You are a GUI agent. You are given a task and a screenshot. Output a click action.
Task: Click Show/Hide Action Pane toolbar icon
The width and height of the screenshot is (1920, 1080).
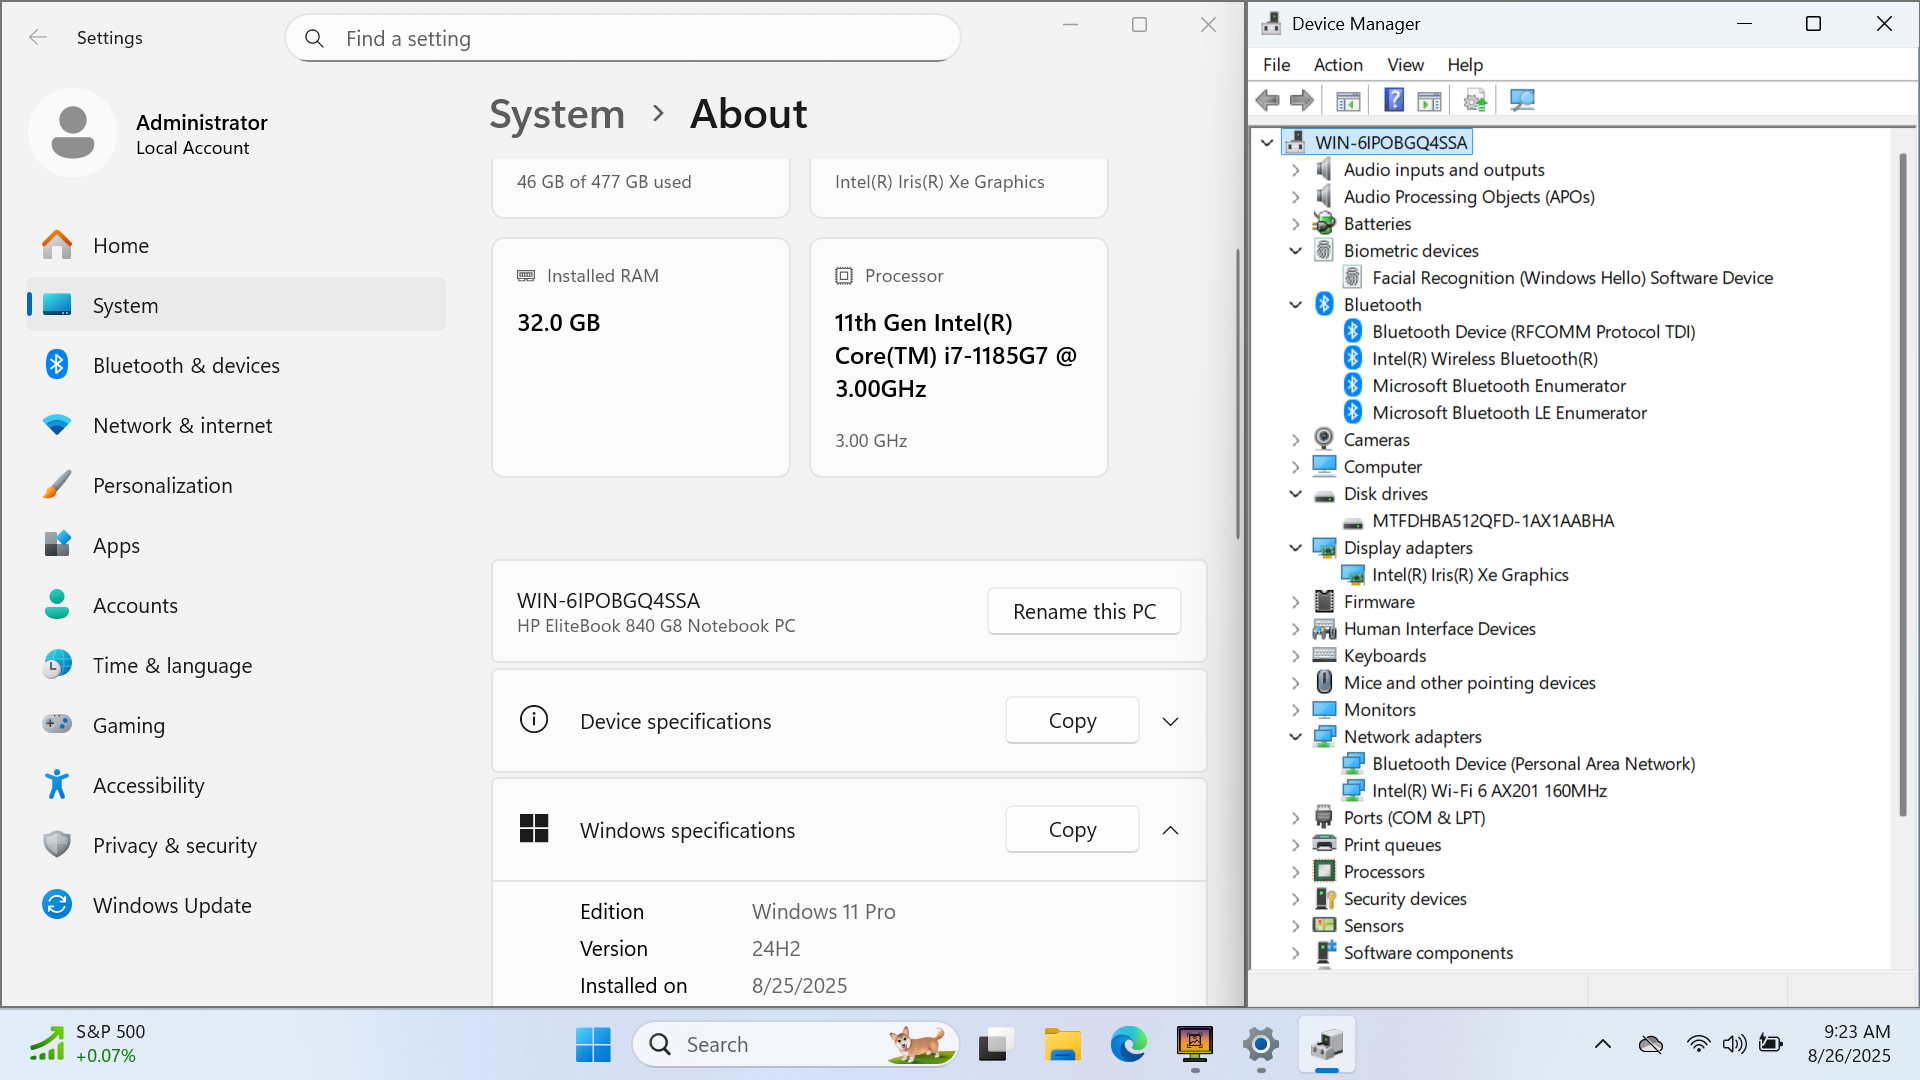coord(1430,100)
